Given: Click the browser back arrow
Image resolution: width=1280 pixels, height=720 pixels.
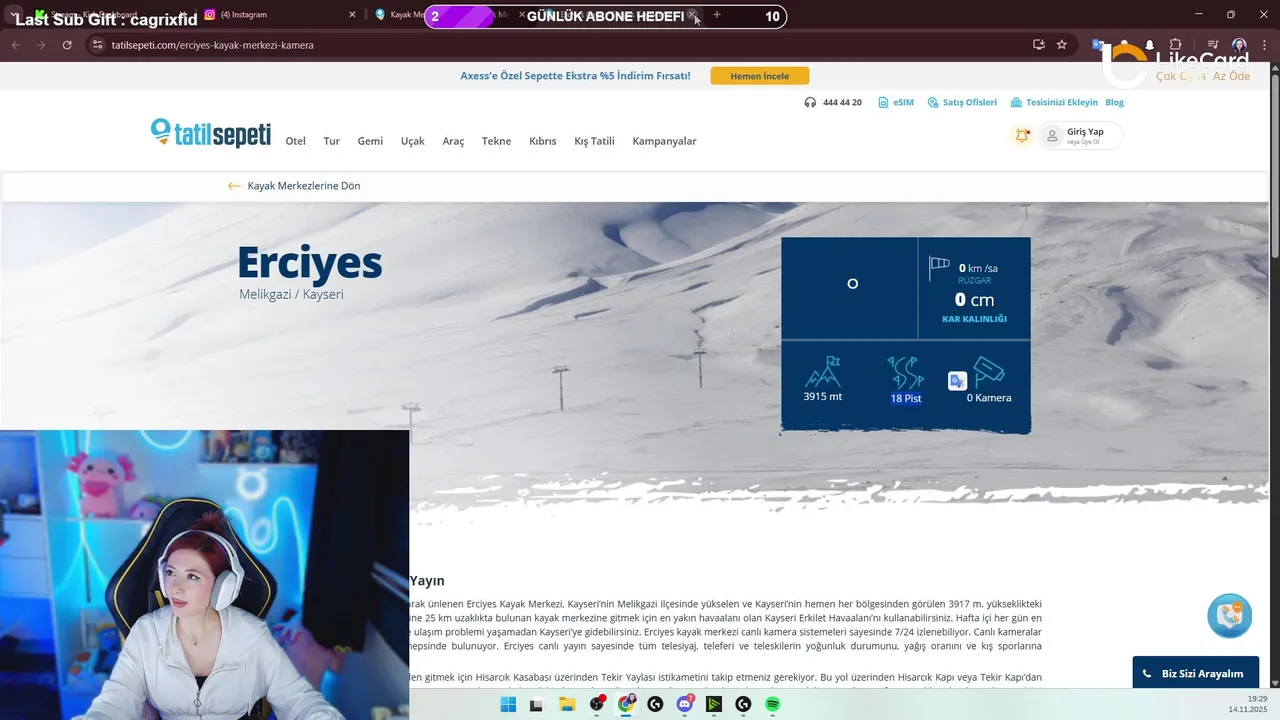Looking at the screenshot, I should [15, 45].
